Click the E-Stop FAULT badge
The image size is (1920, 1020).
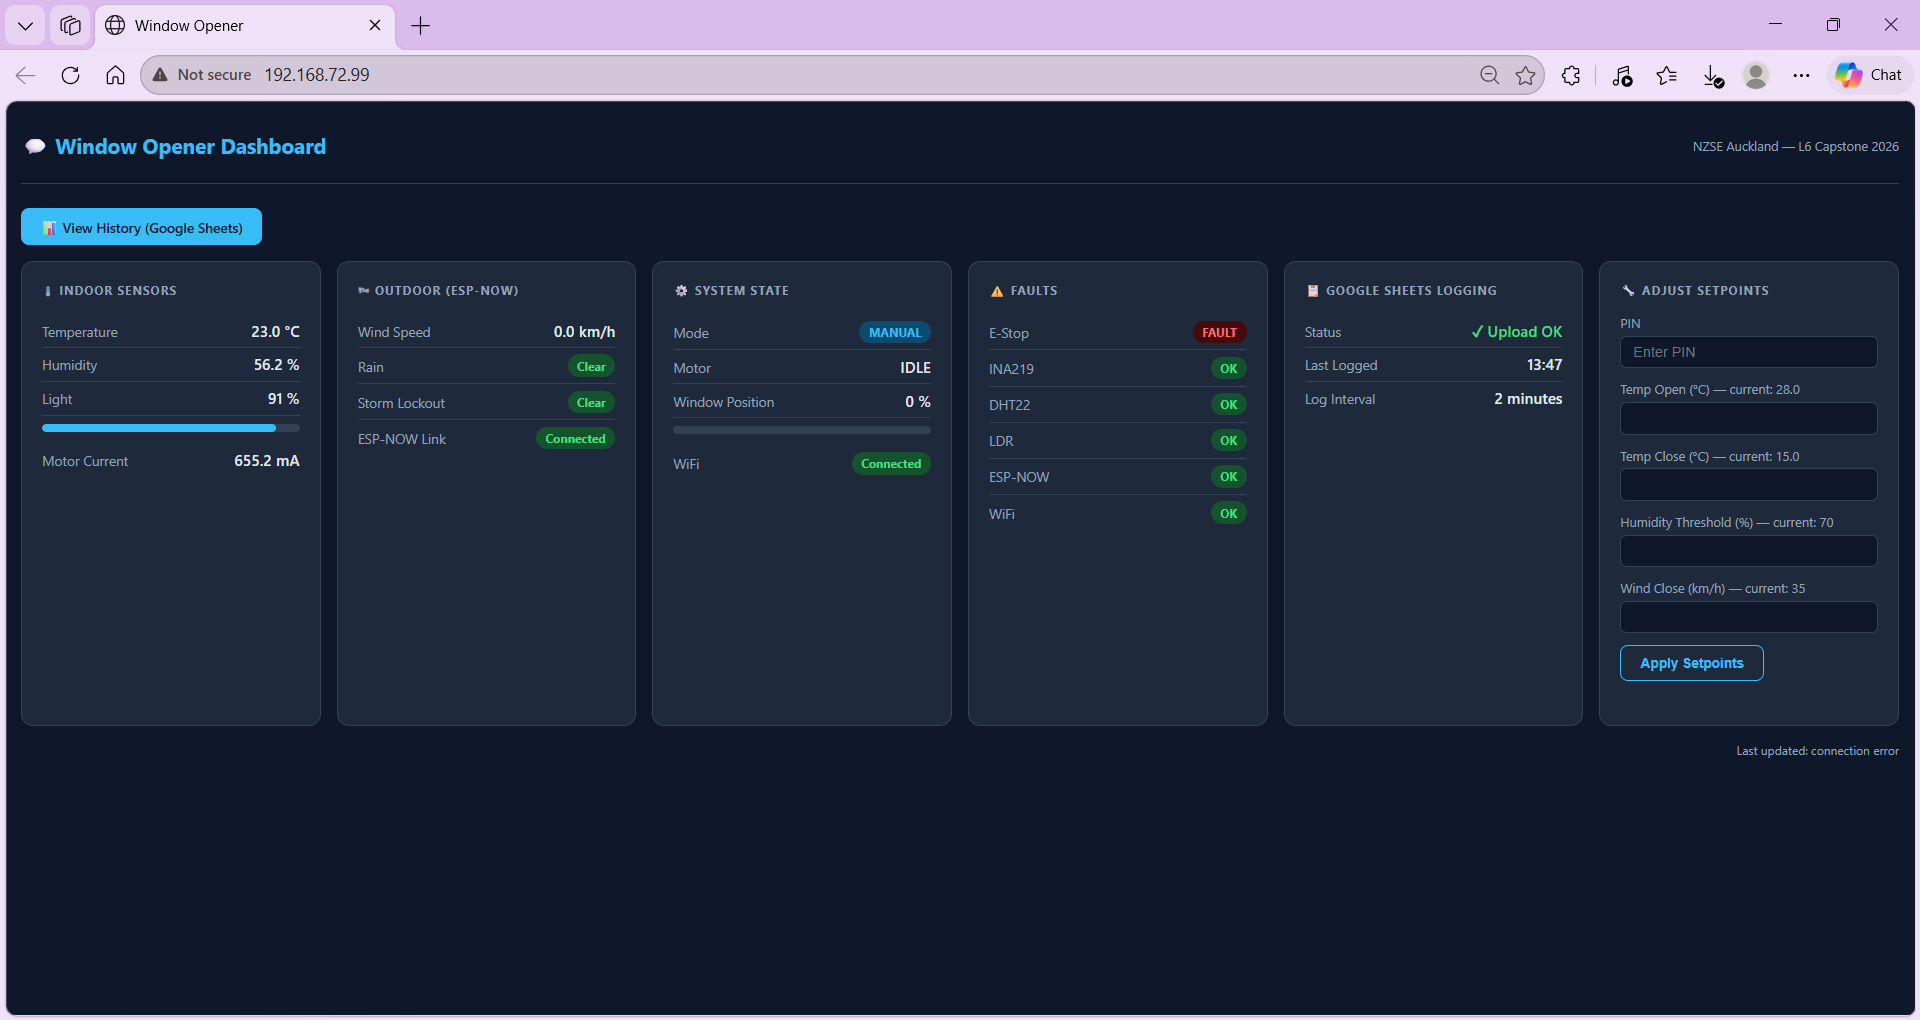1219,333
